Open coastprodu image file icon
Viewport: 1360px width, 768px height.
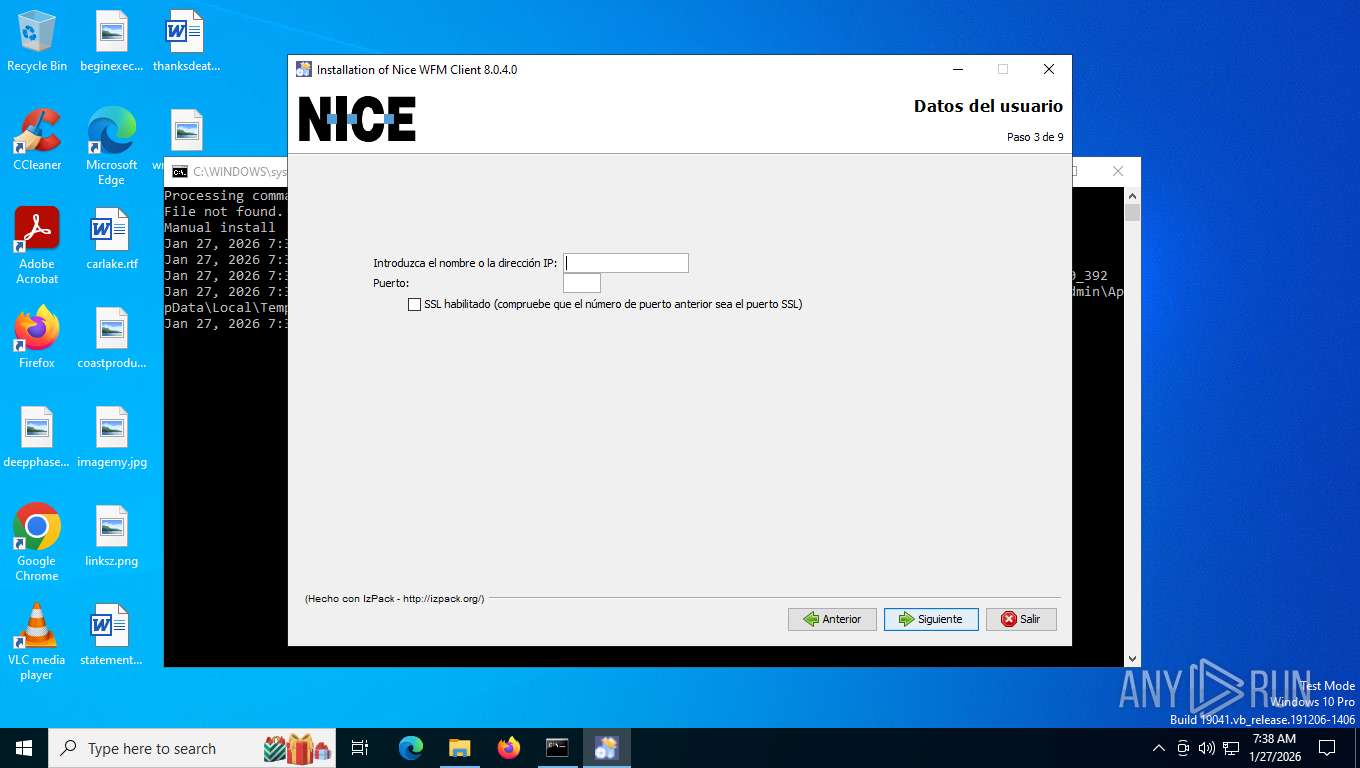coord(111,338)
